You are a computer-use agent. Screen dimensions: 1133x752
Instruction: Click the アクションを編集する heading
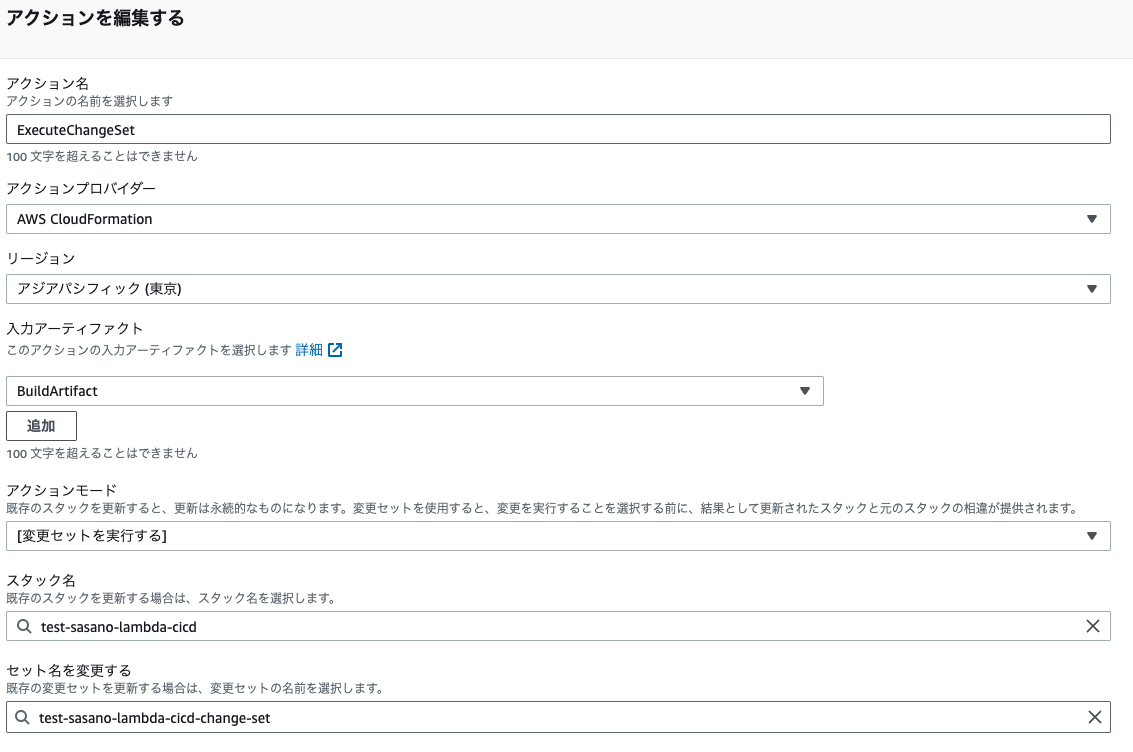[x=95, y=18]
